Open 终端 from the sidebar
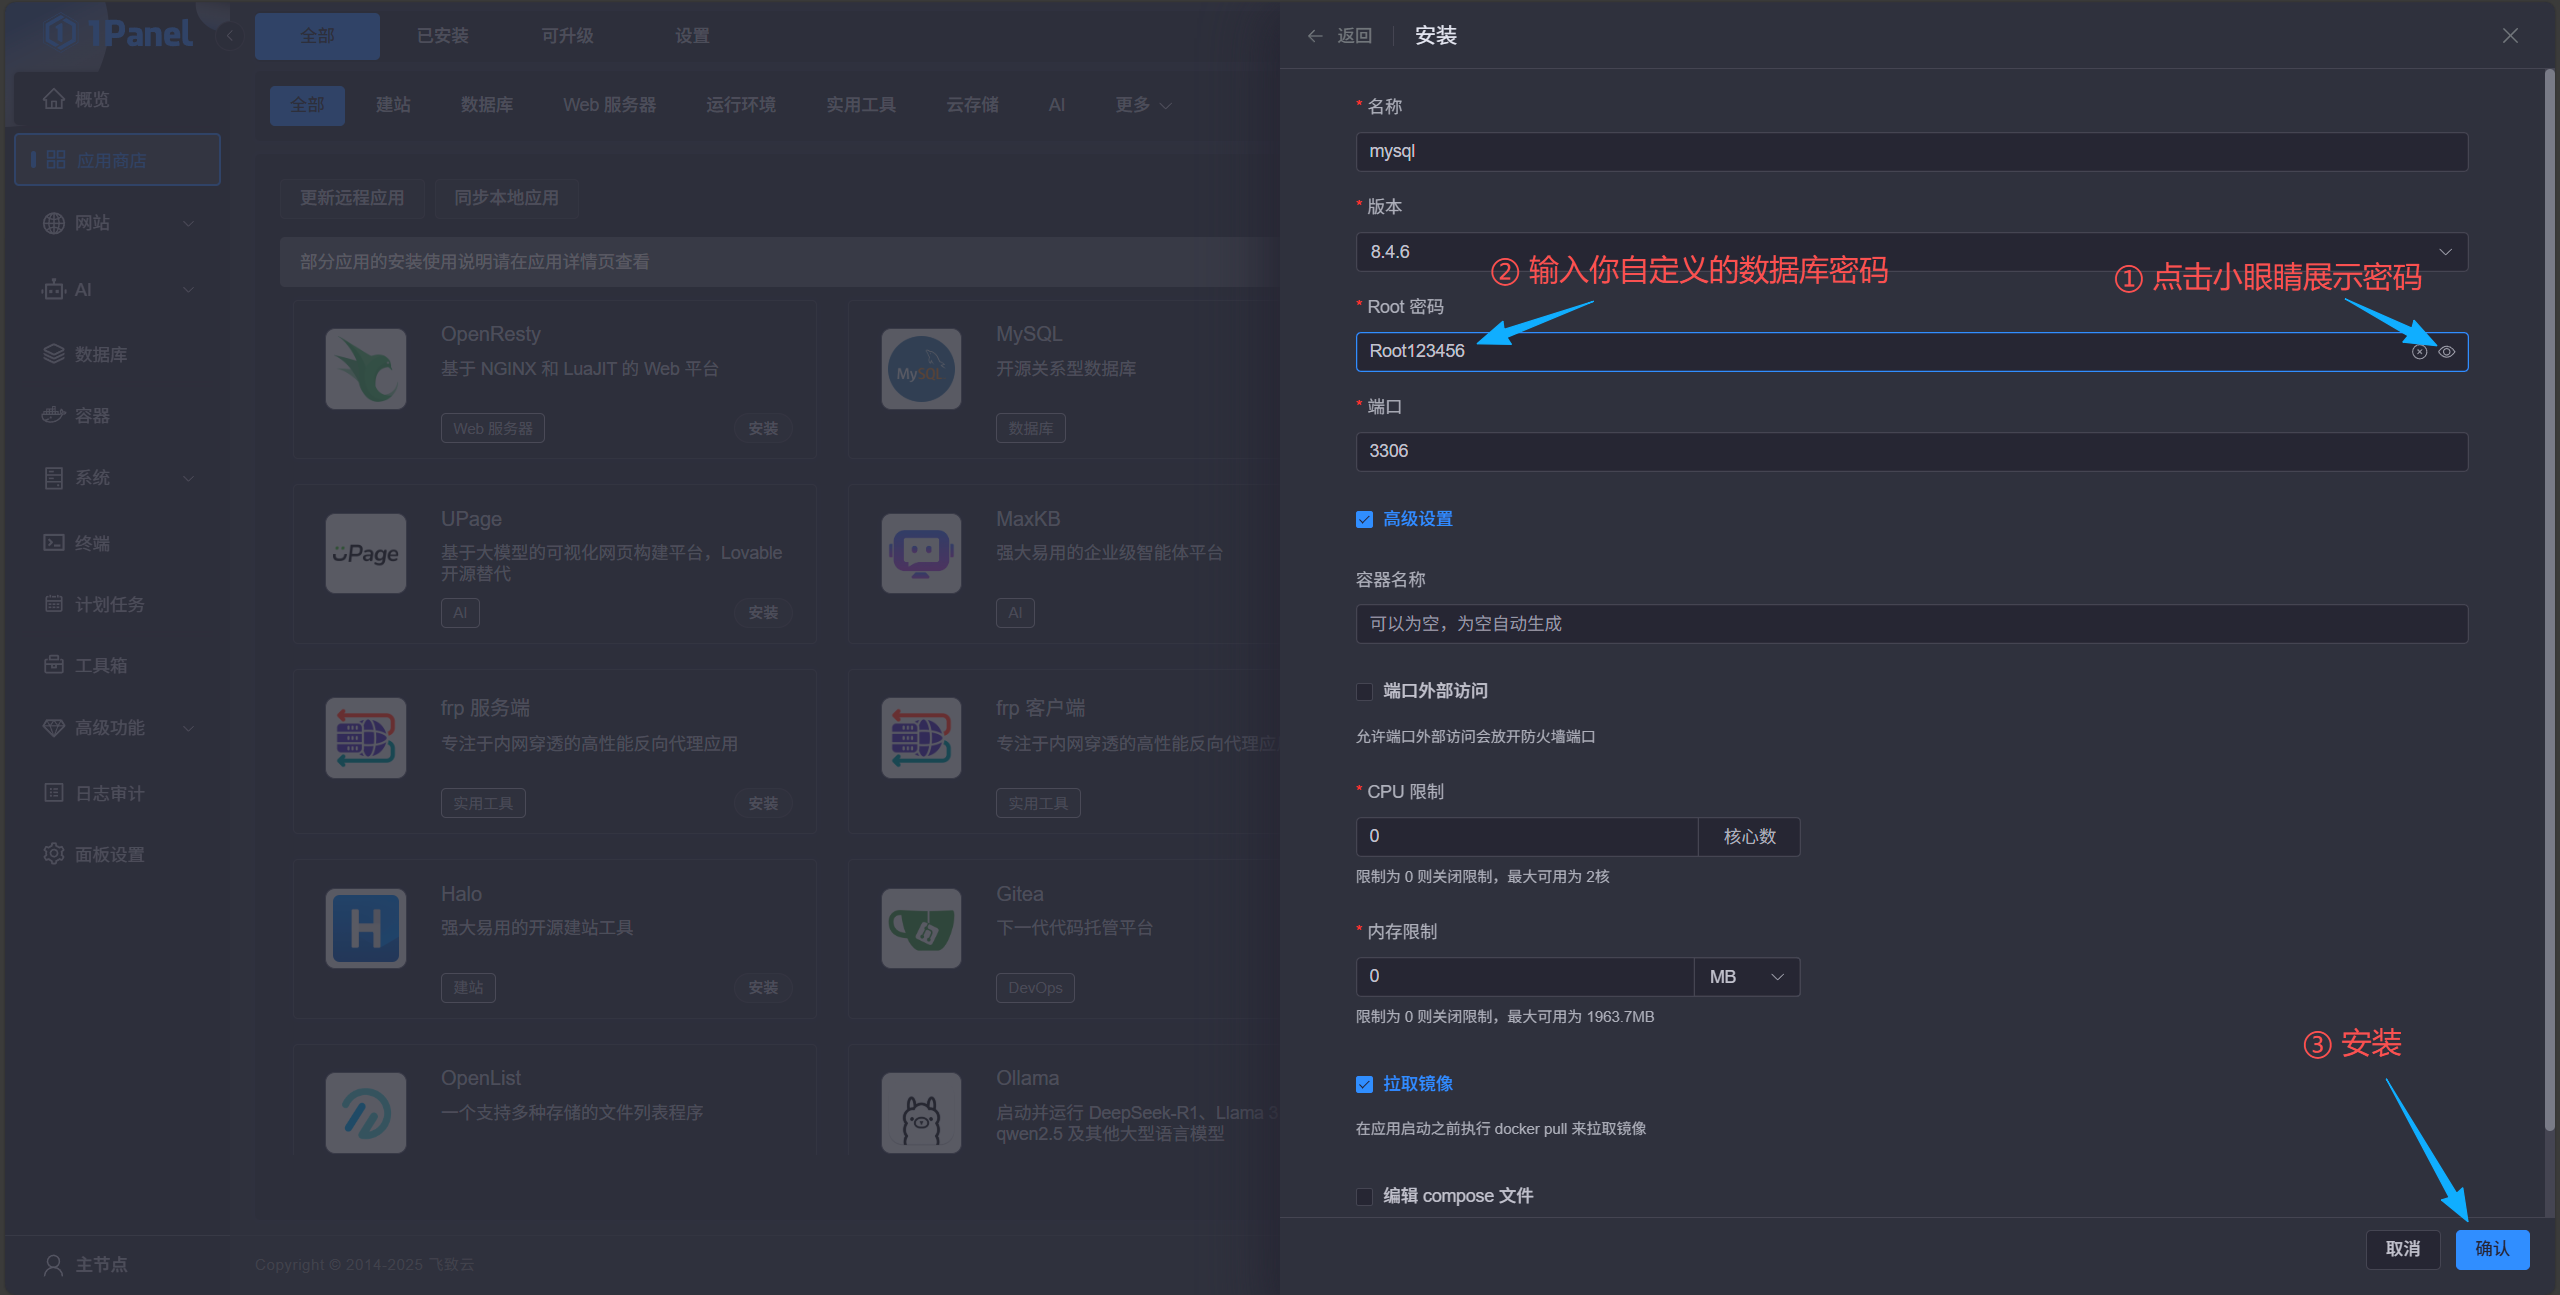This screenshot has height=1295, width=2560. coord(91,543)
